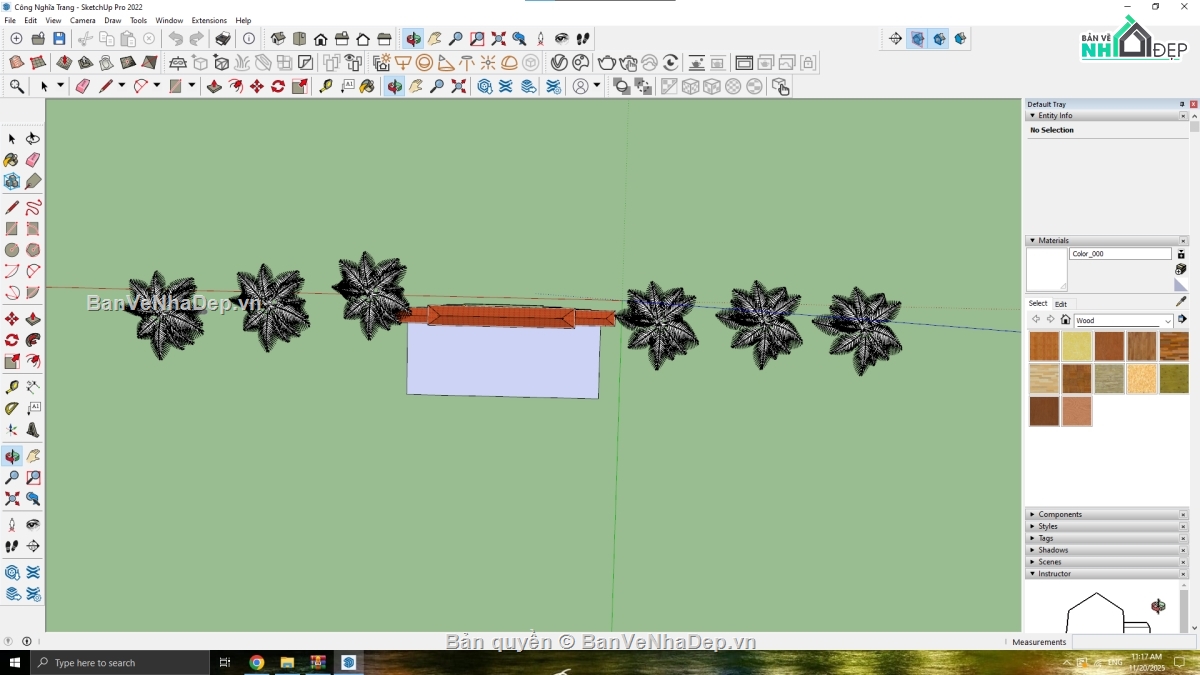Choose the Circle tool in the left toolbar
The width and height of the screenshot is (1200, 675).
point(11,250)
